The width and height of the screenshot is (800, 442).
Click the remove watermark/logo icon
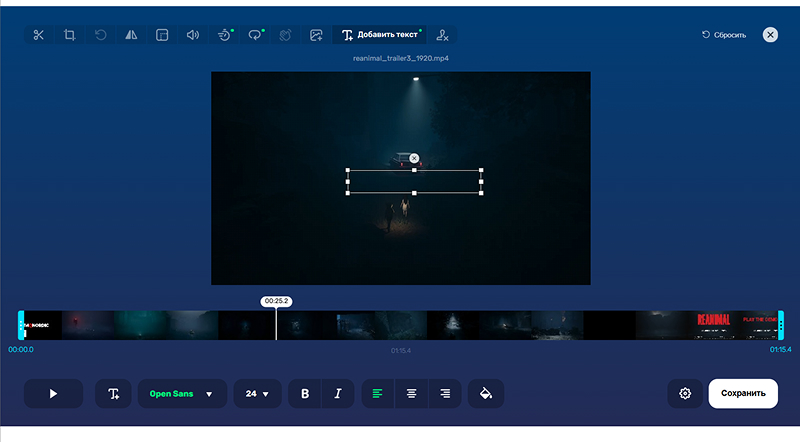click(x=443, y=35)
